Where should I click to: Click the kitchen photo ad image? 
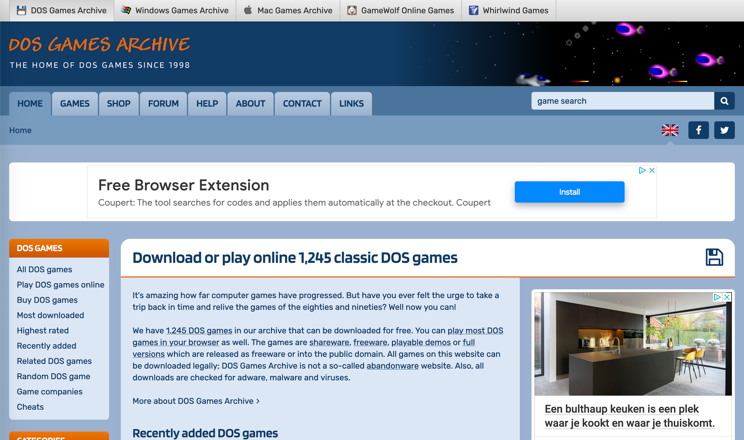click(x=633, y=344)
